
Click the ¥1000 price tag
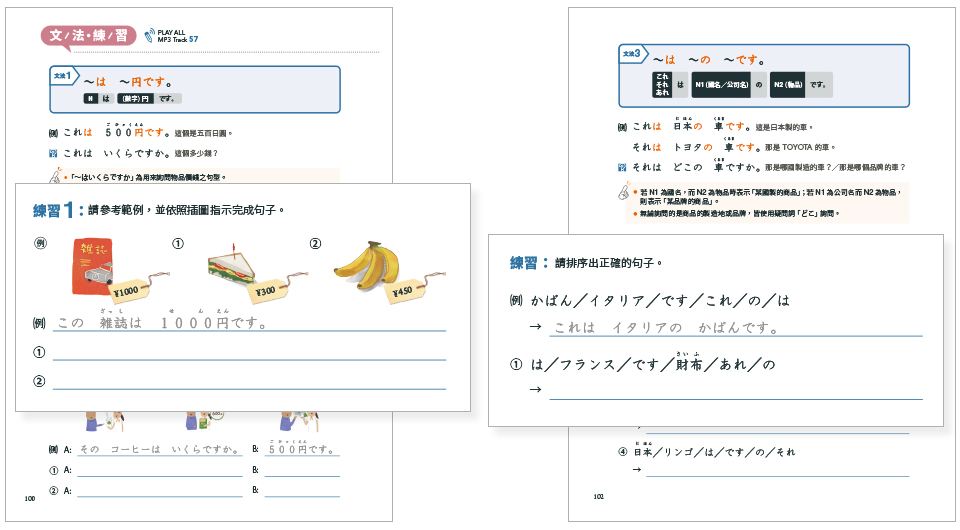(131, 290)
